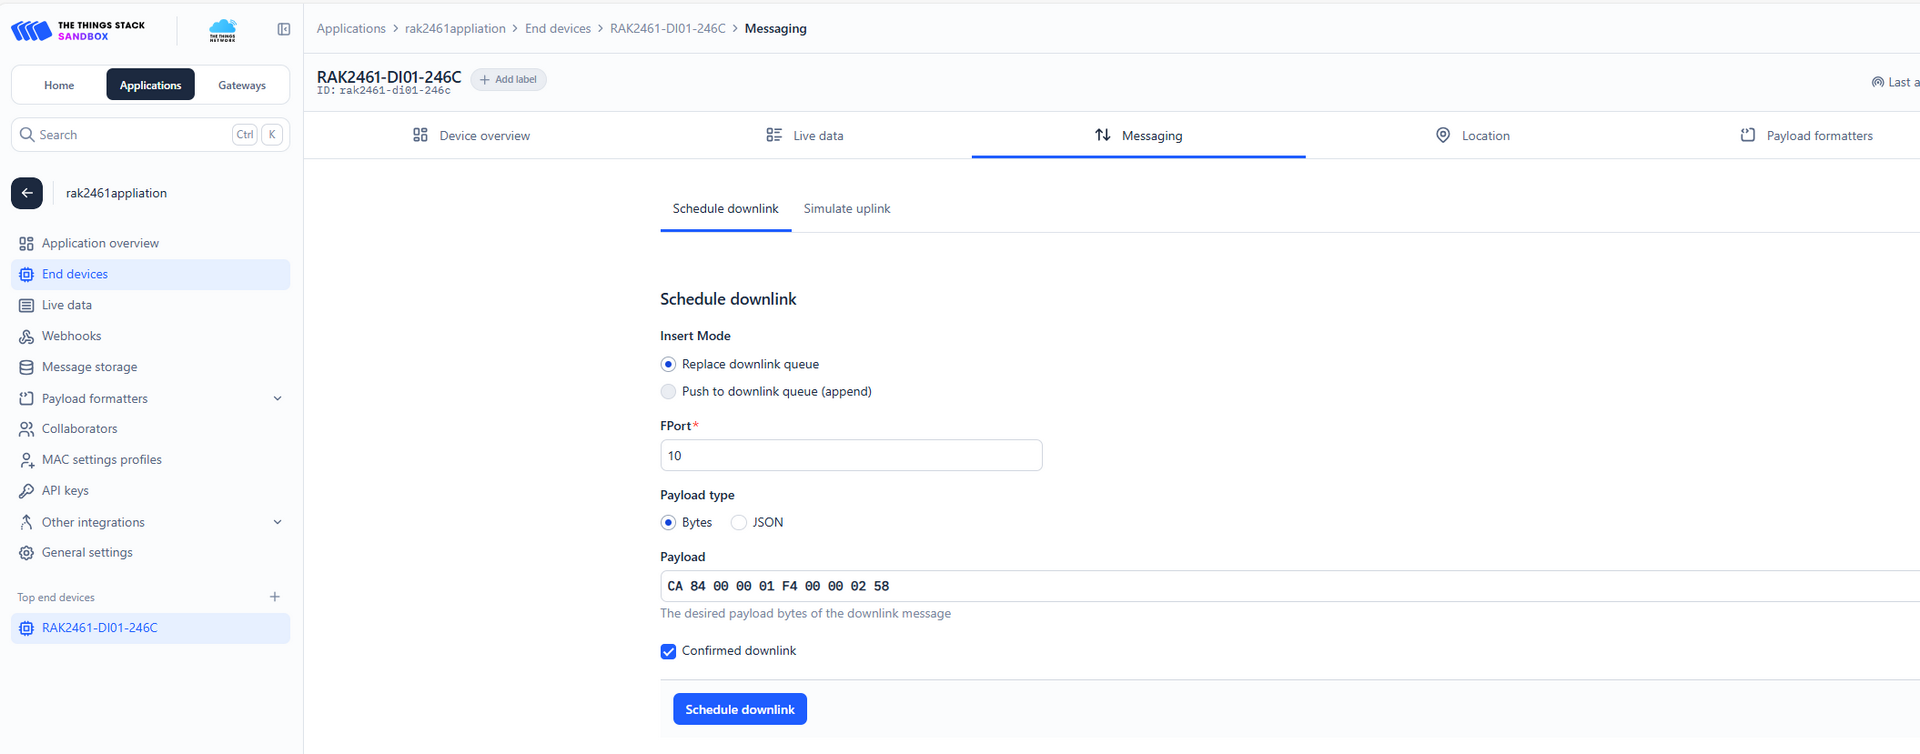Expand the Payload formatters sidebar section
Viewport: 1920px width, 754px height.
[x=277, y=399]
